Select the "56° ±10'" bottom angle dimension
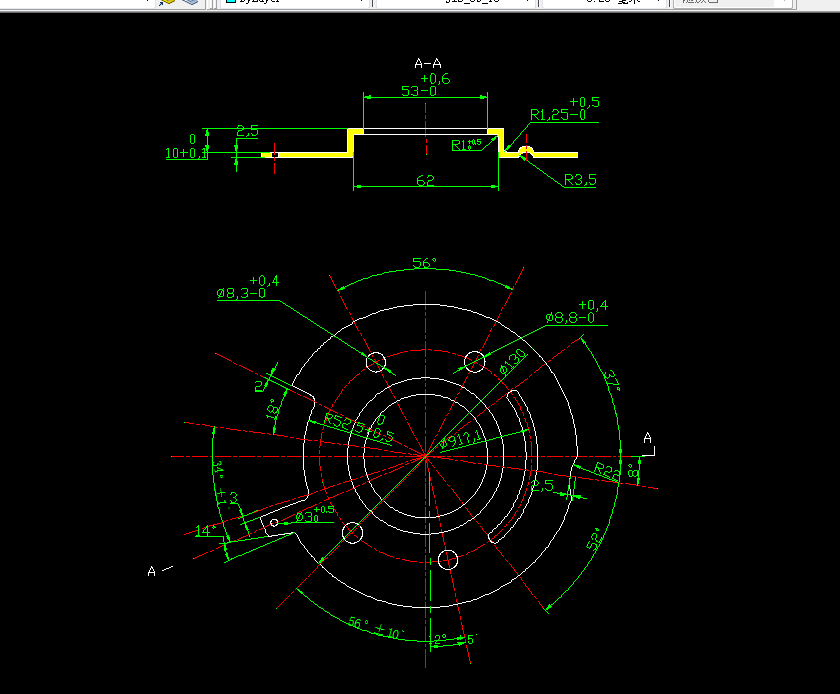This screenshot has height=694, width=840. (x=376, y=628)
